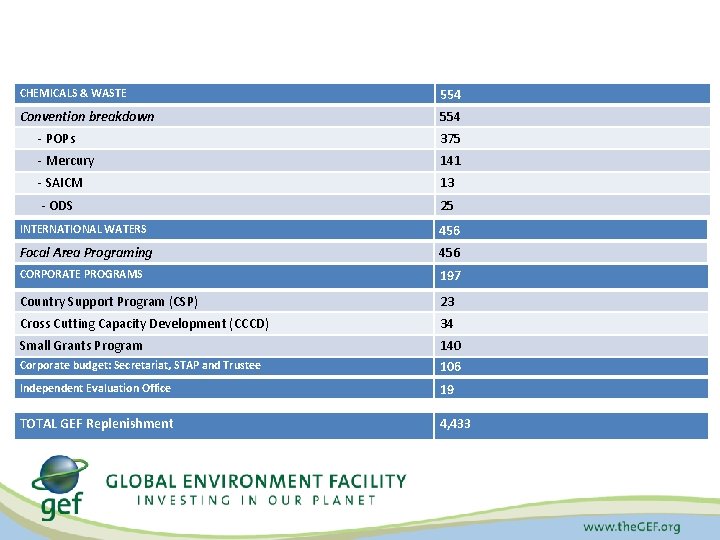This screenshot has height=540, width=720.
Task: Select Corporate budget Secretariat, STAP and Trustee
Action: (140, 366)
